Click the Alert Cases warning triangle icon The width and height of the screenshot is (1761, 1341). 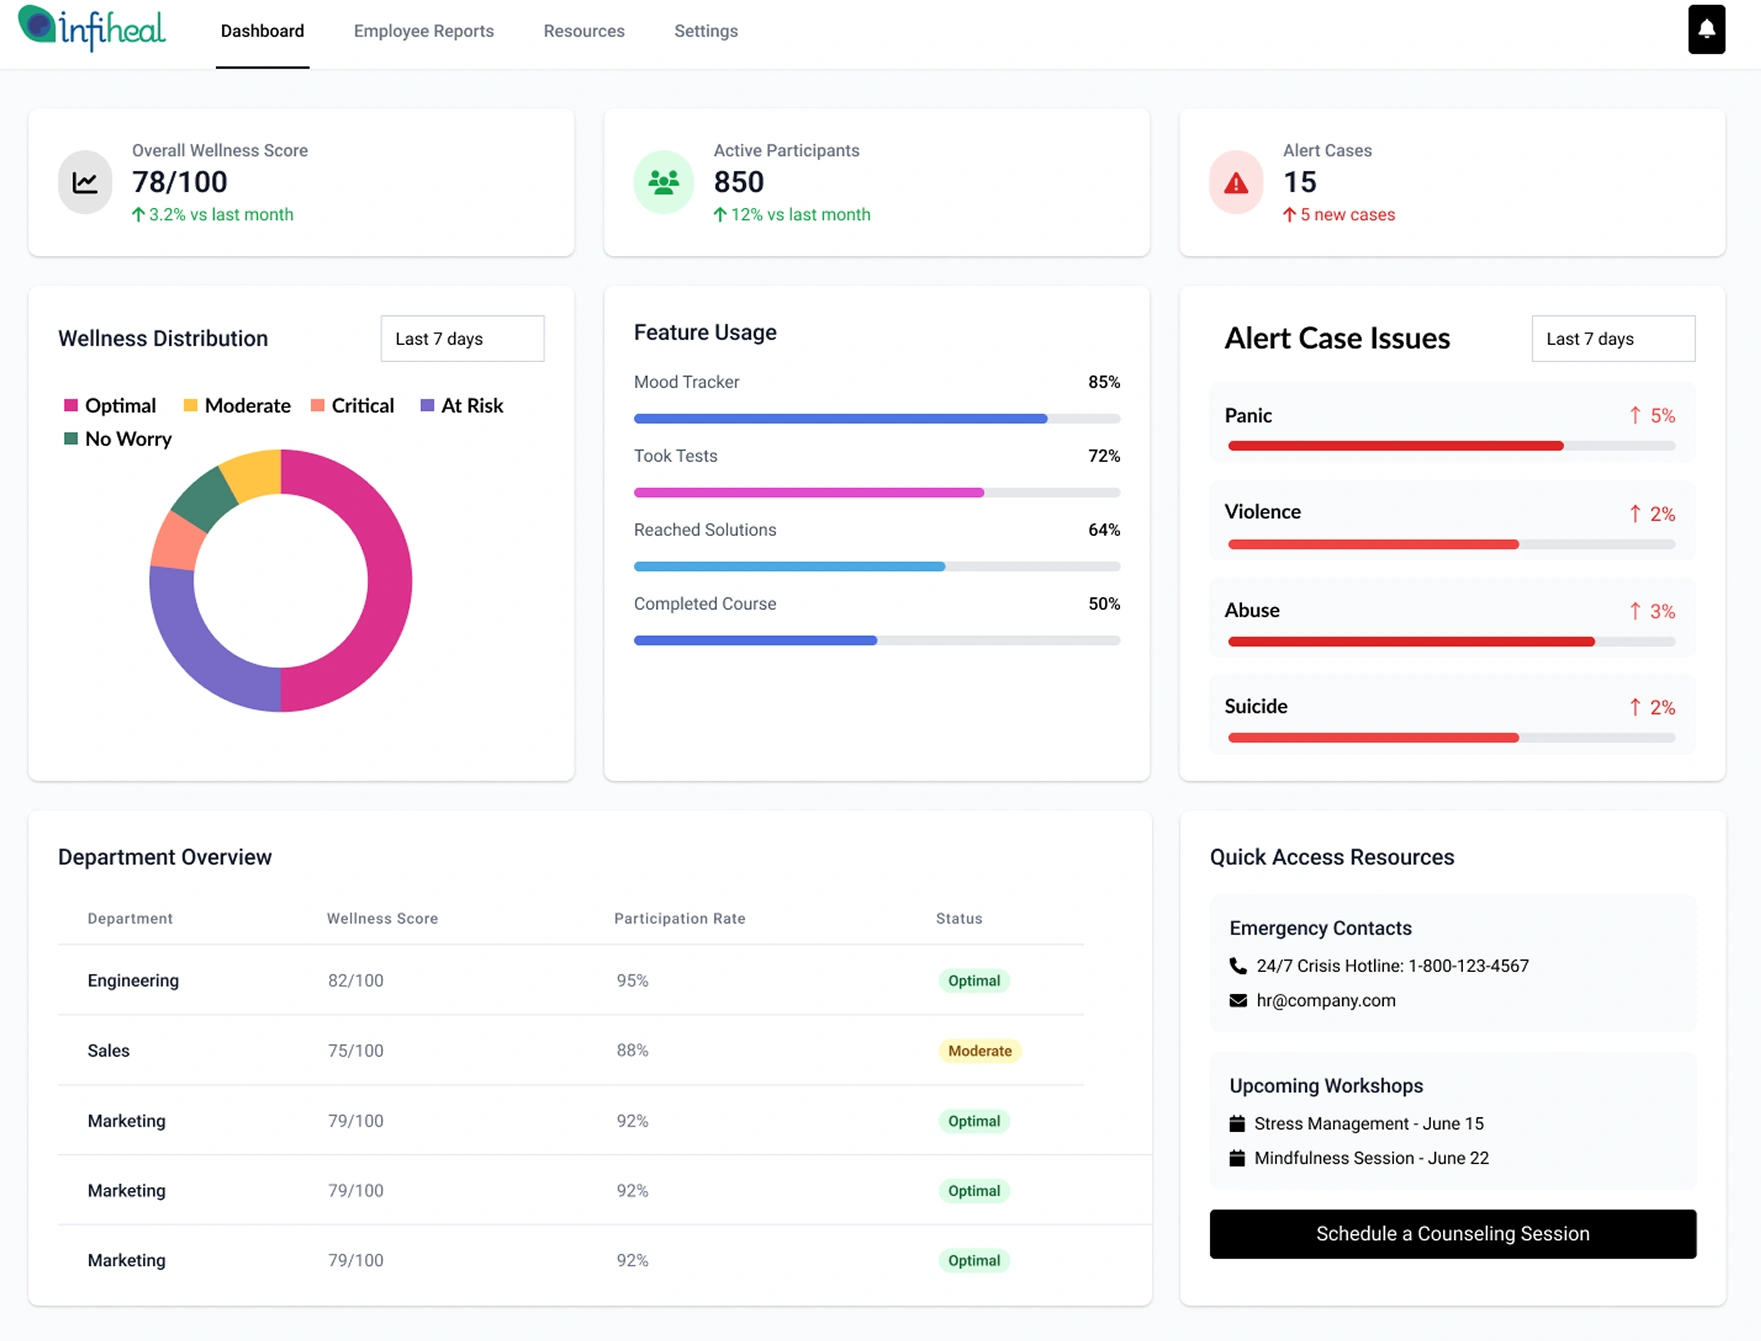click(x=1235, y=182)
